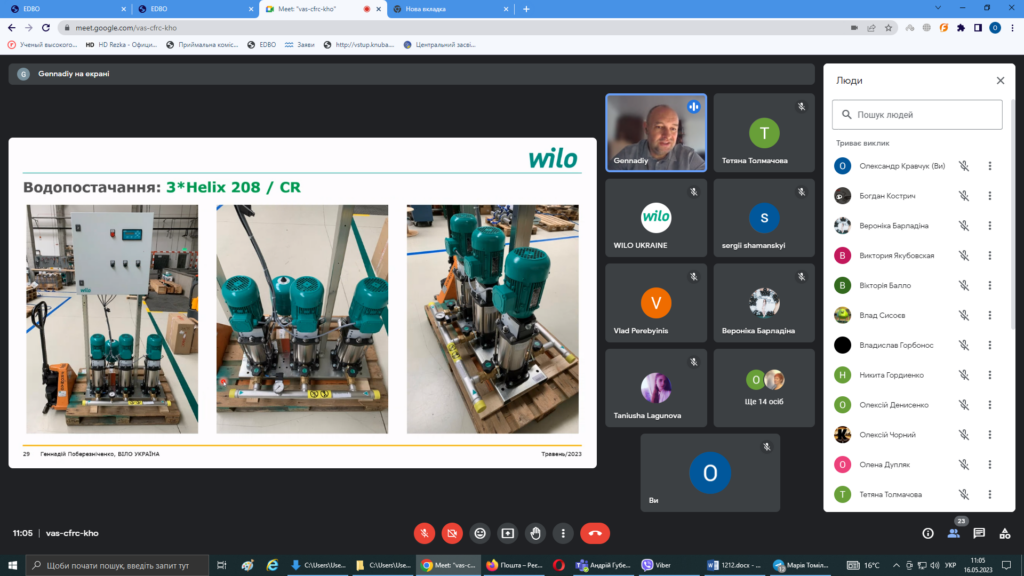
Task: Click muted mic icon for Олексій Денисенко
Action: pos(964,405)
